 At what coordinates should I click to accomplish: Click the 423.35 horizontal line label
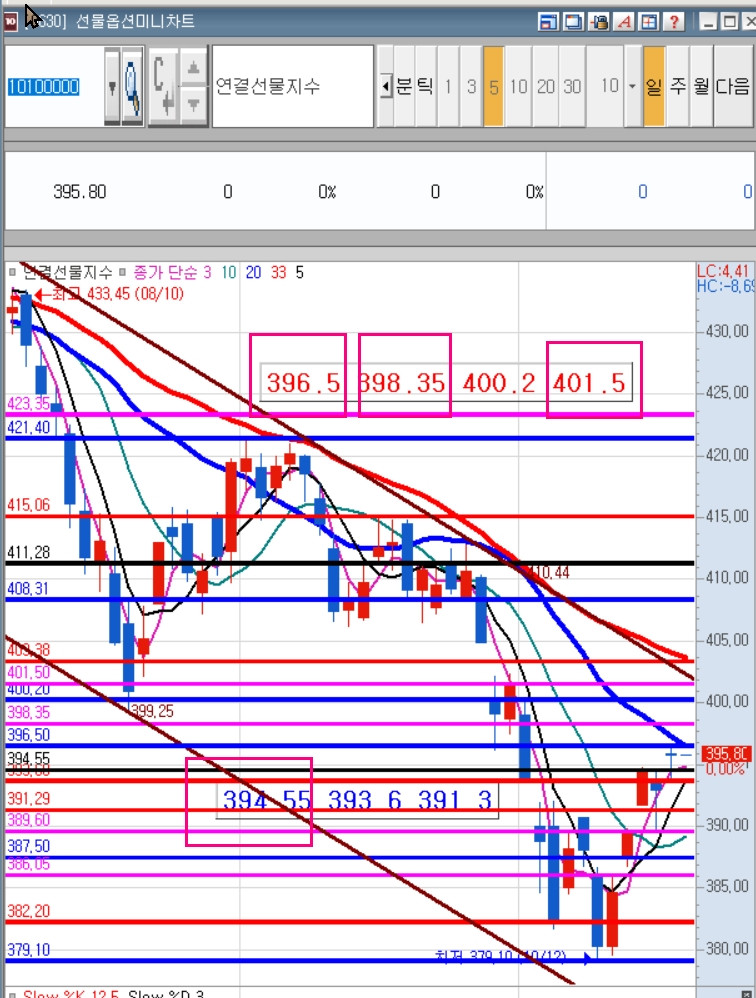tap(28, 404)
